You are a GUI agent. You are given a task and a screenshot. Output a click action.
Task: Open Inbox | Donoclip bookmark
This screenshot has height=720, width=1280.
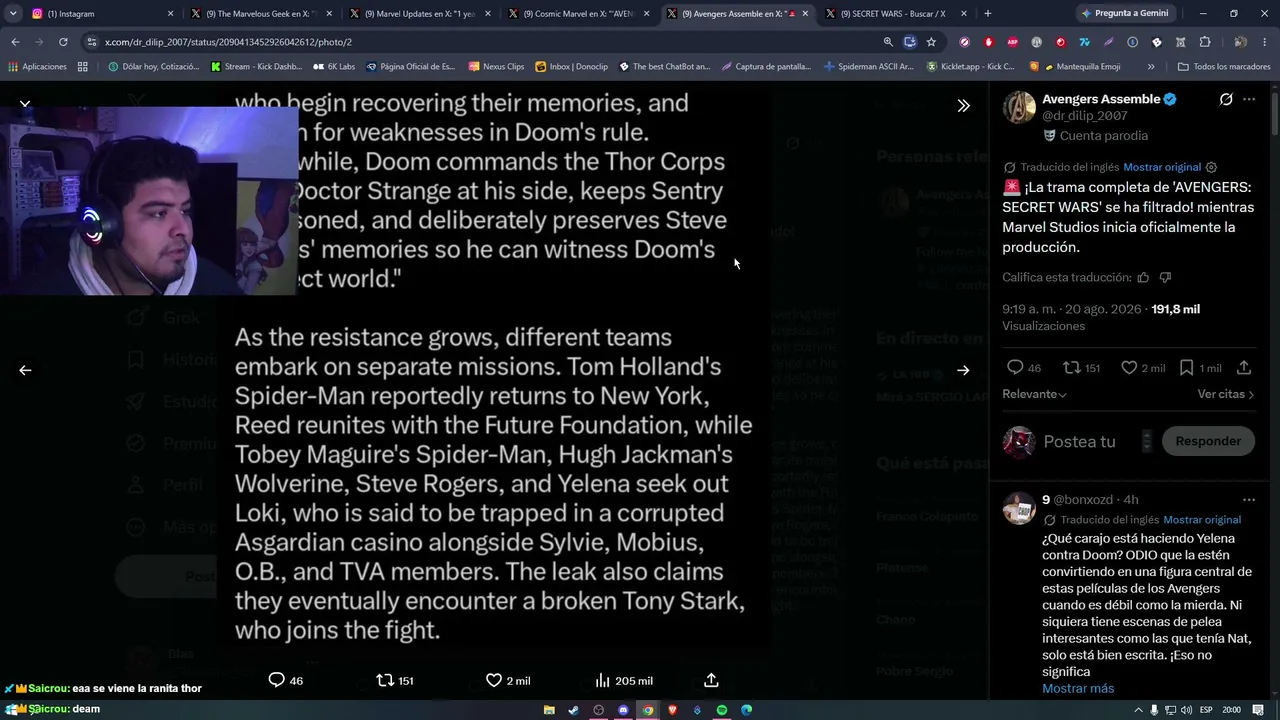point(571,66)
